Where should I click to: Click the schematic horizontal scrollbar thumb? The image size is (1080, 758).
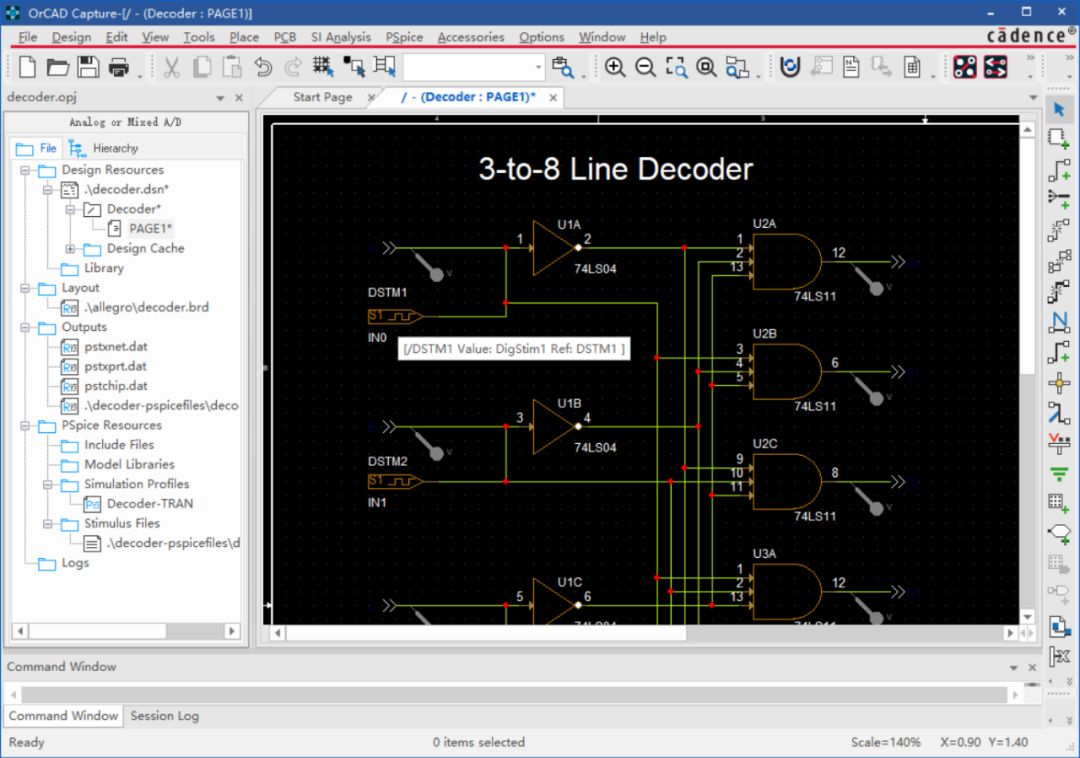(486, 633)
